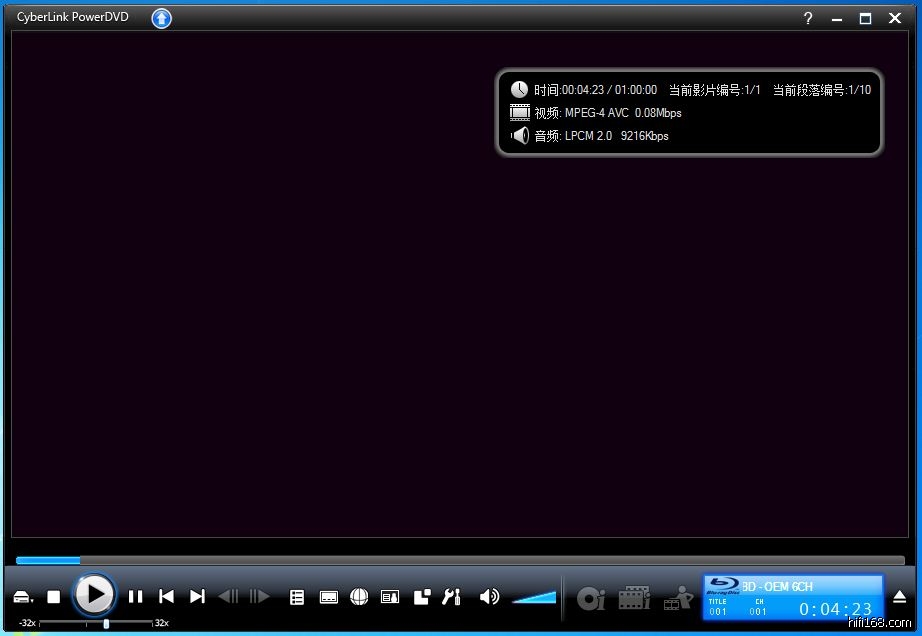Open settings with the wrench icon
This screenshot has width=922, height=636.
coord(451,597)
